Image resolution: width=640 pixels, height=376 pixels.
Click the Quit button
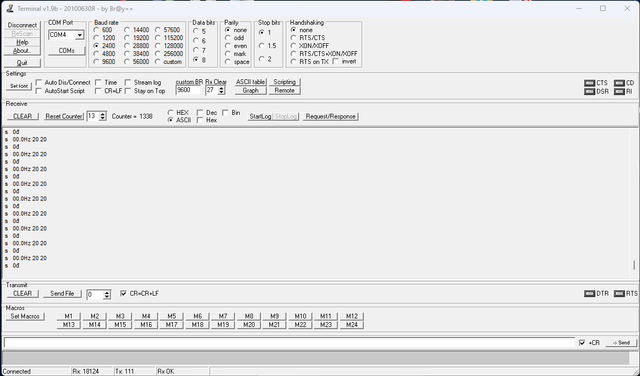(22, 63)
